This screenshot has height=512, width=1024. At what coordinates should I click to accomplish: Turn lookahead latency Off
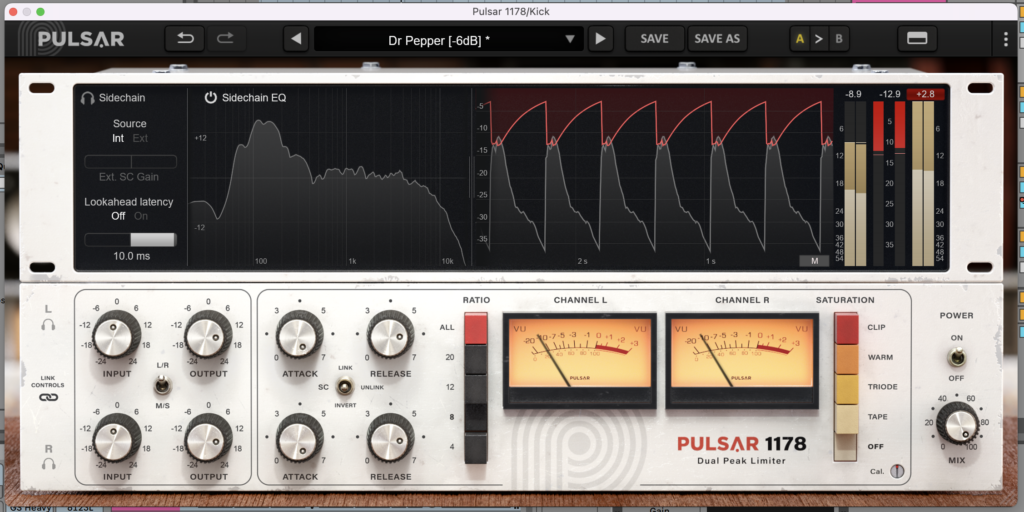(118, 216)
